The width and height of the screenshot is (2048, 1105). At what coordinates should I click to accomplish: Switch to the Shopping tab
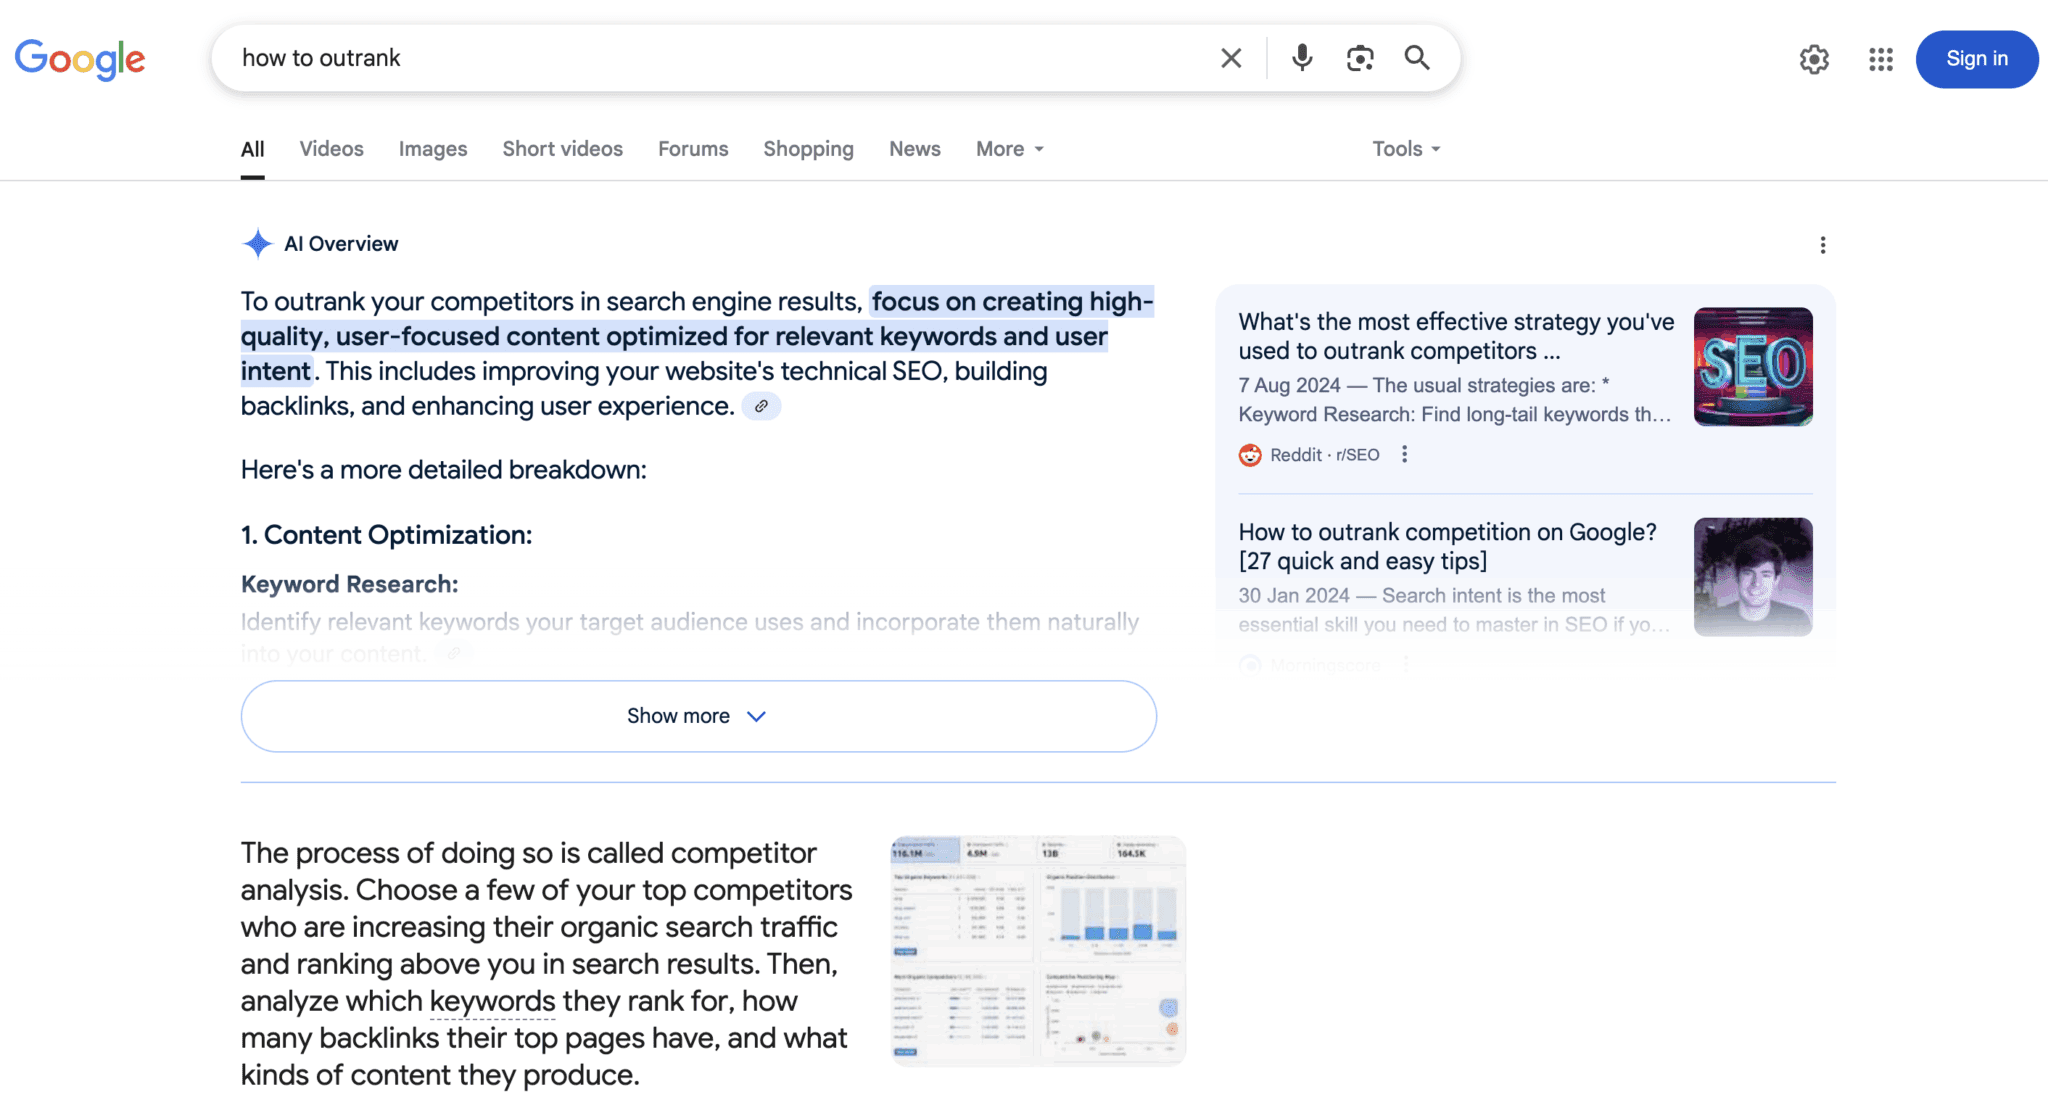808,149
